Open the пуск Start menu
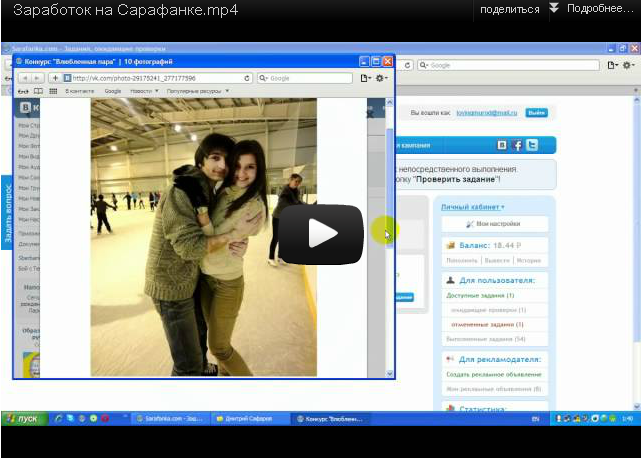 tap(25, 419)
